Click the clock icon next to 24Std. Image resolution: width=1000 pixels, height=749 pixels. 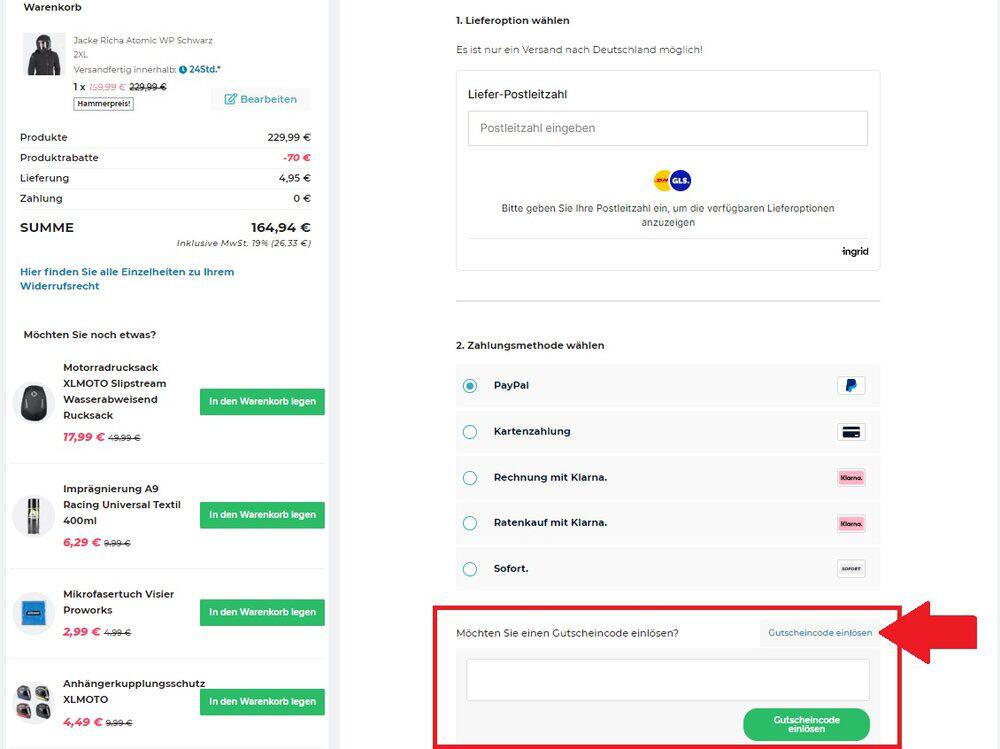(x=183, y=70)
